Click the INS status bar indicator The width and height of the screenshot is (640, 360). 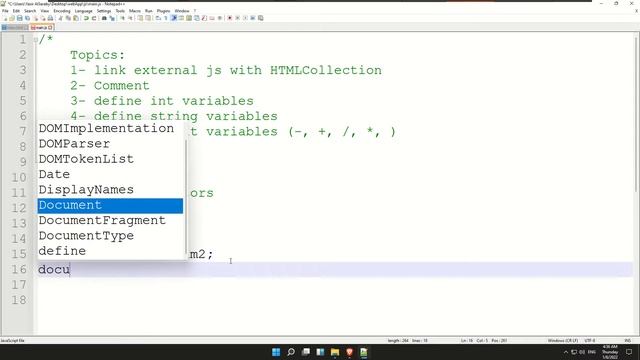[x=627, y=340]
